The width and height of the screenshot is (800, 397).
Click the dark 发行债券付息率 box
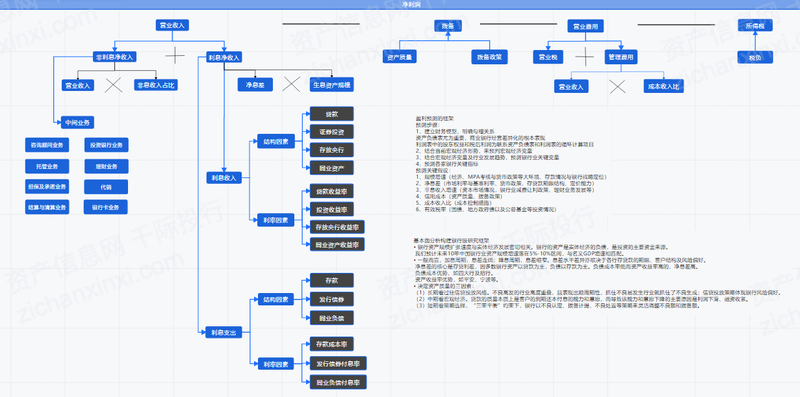[338, 364]
